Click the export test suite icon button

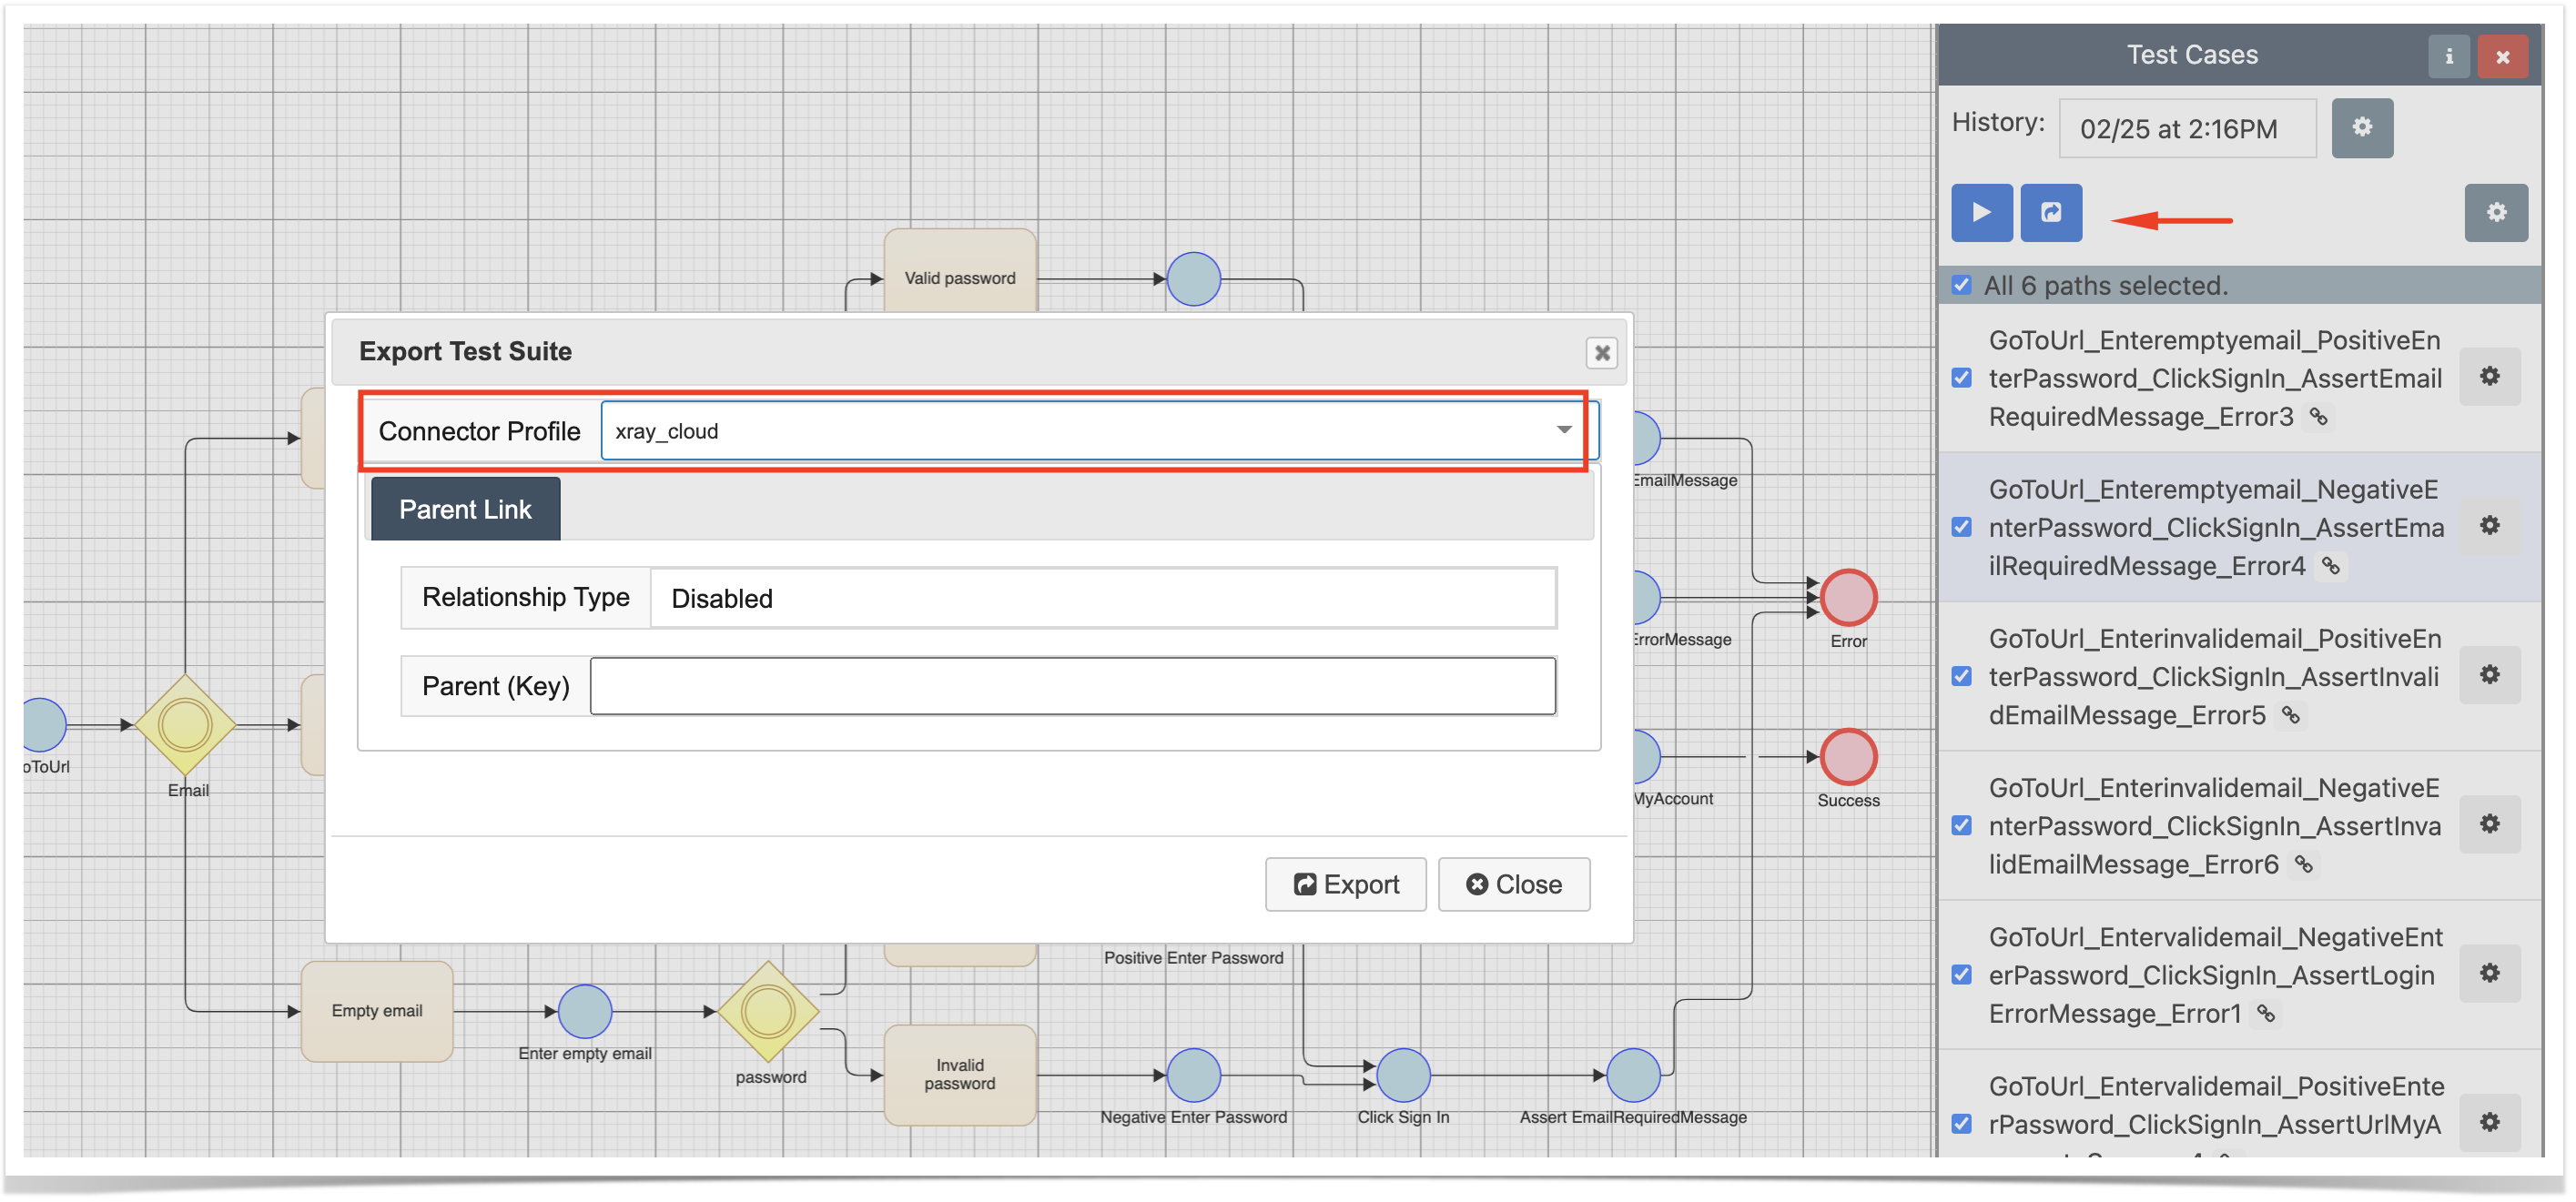point(2050,213)
